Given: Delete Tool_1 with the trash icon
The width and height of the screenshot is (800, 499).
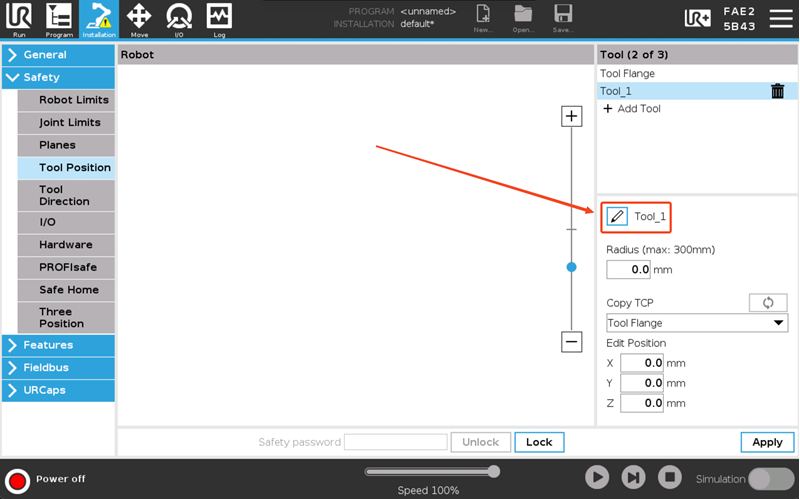Looking at the screenshot, I should 777,91.
